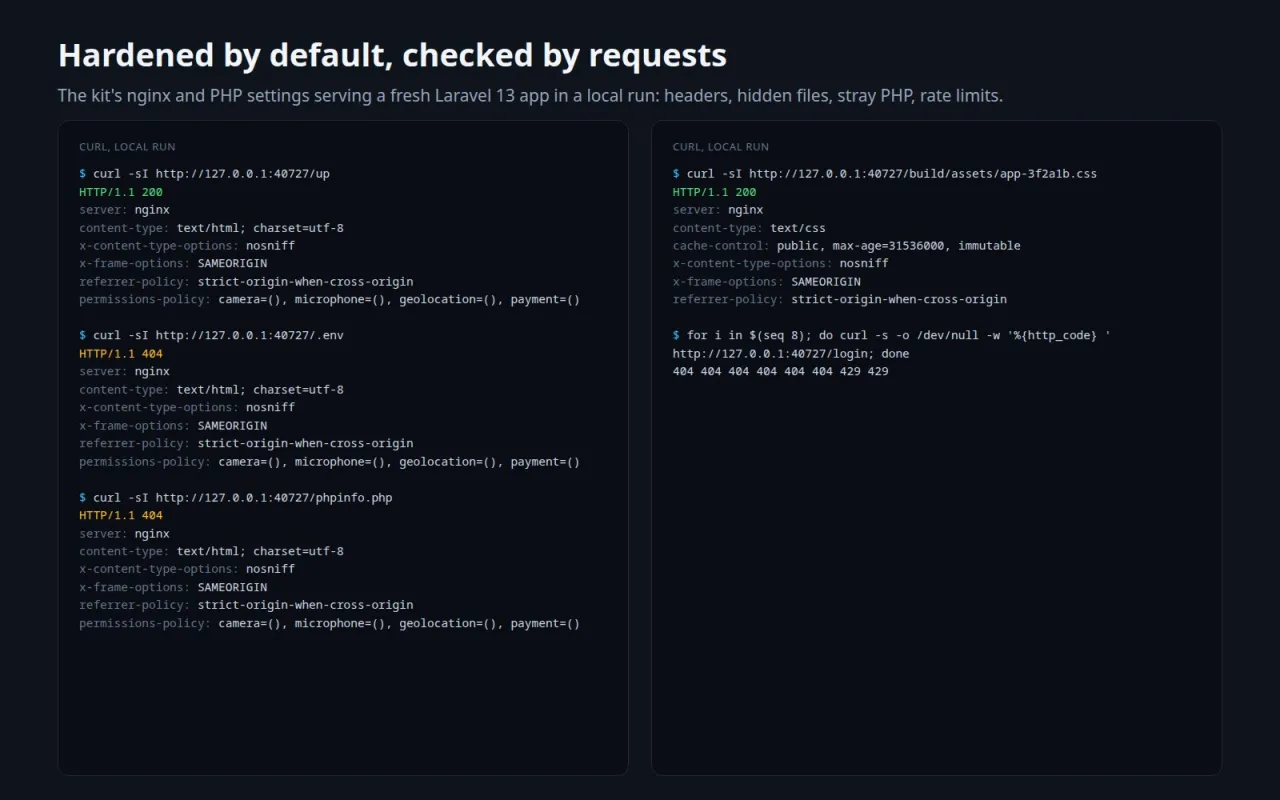Click the x-frame-options line in the CSS response
1280x800 pixels.
[x=767, y=282]
